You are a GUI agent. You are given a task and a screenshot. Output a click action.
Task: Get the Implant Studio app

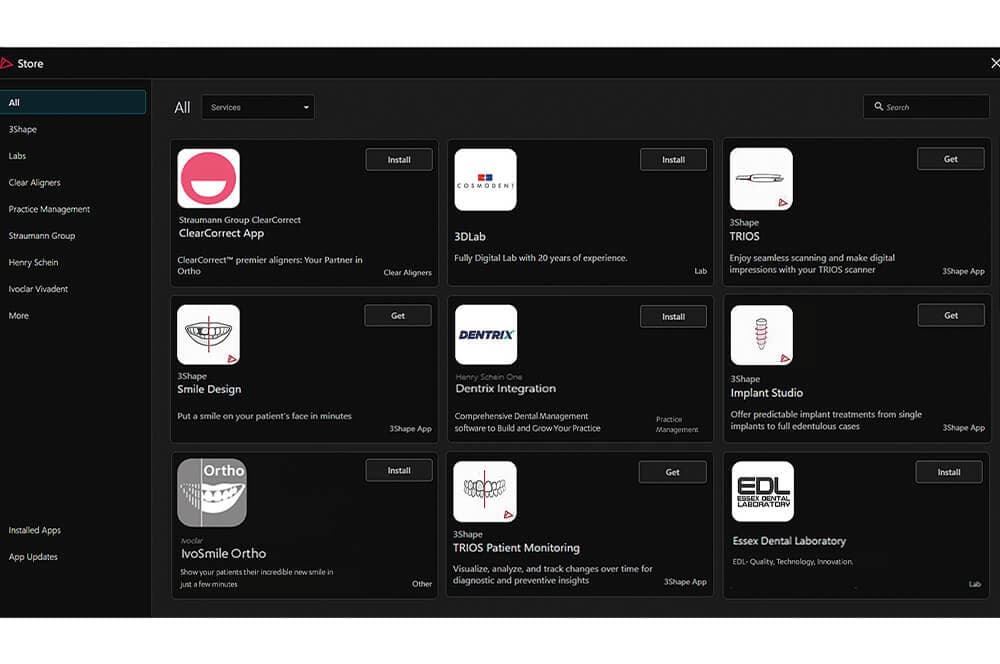(951, 316)
